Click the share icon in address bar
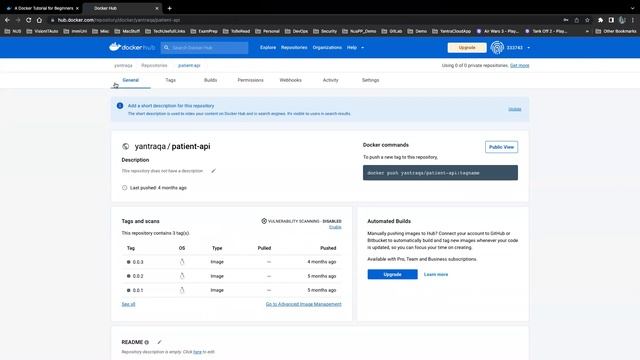 tap(576, 20)
